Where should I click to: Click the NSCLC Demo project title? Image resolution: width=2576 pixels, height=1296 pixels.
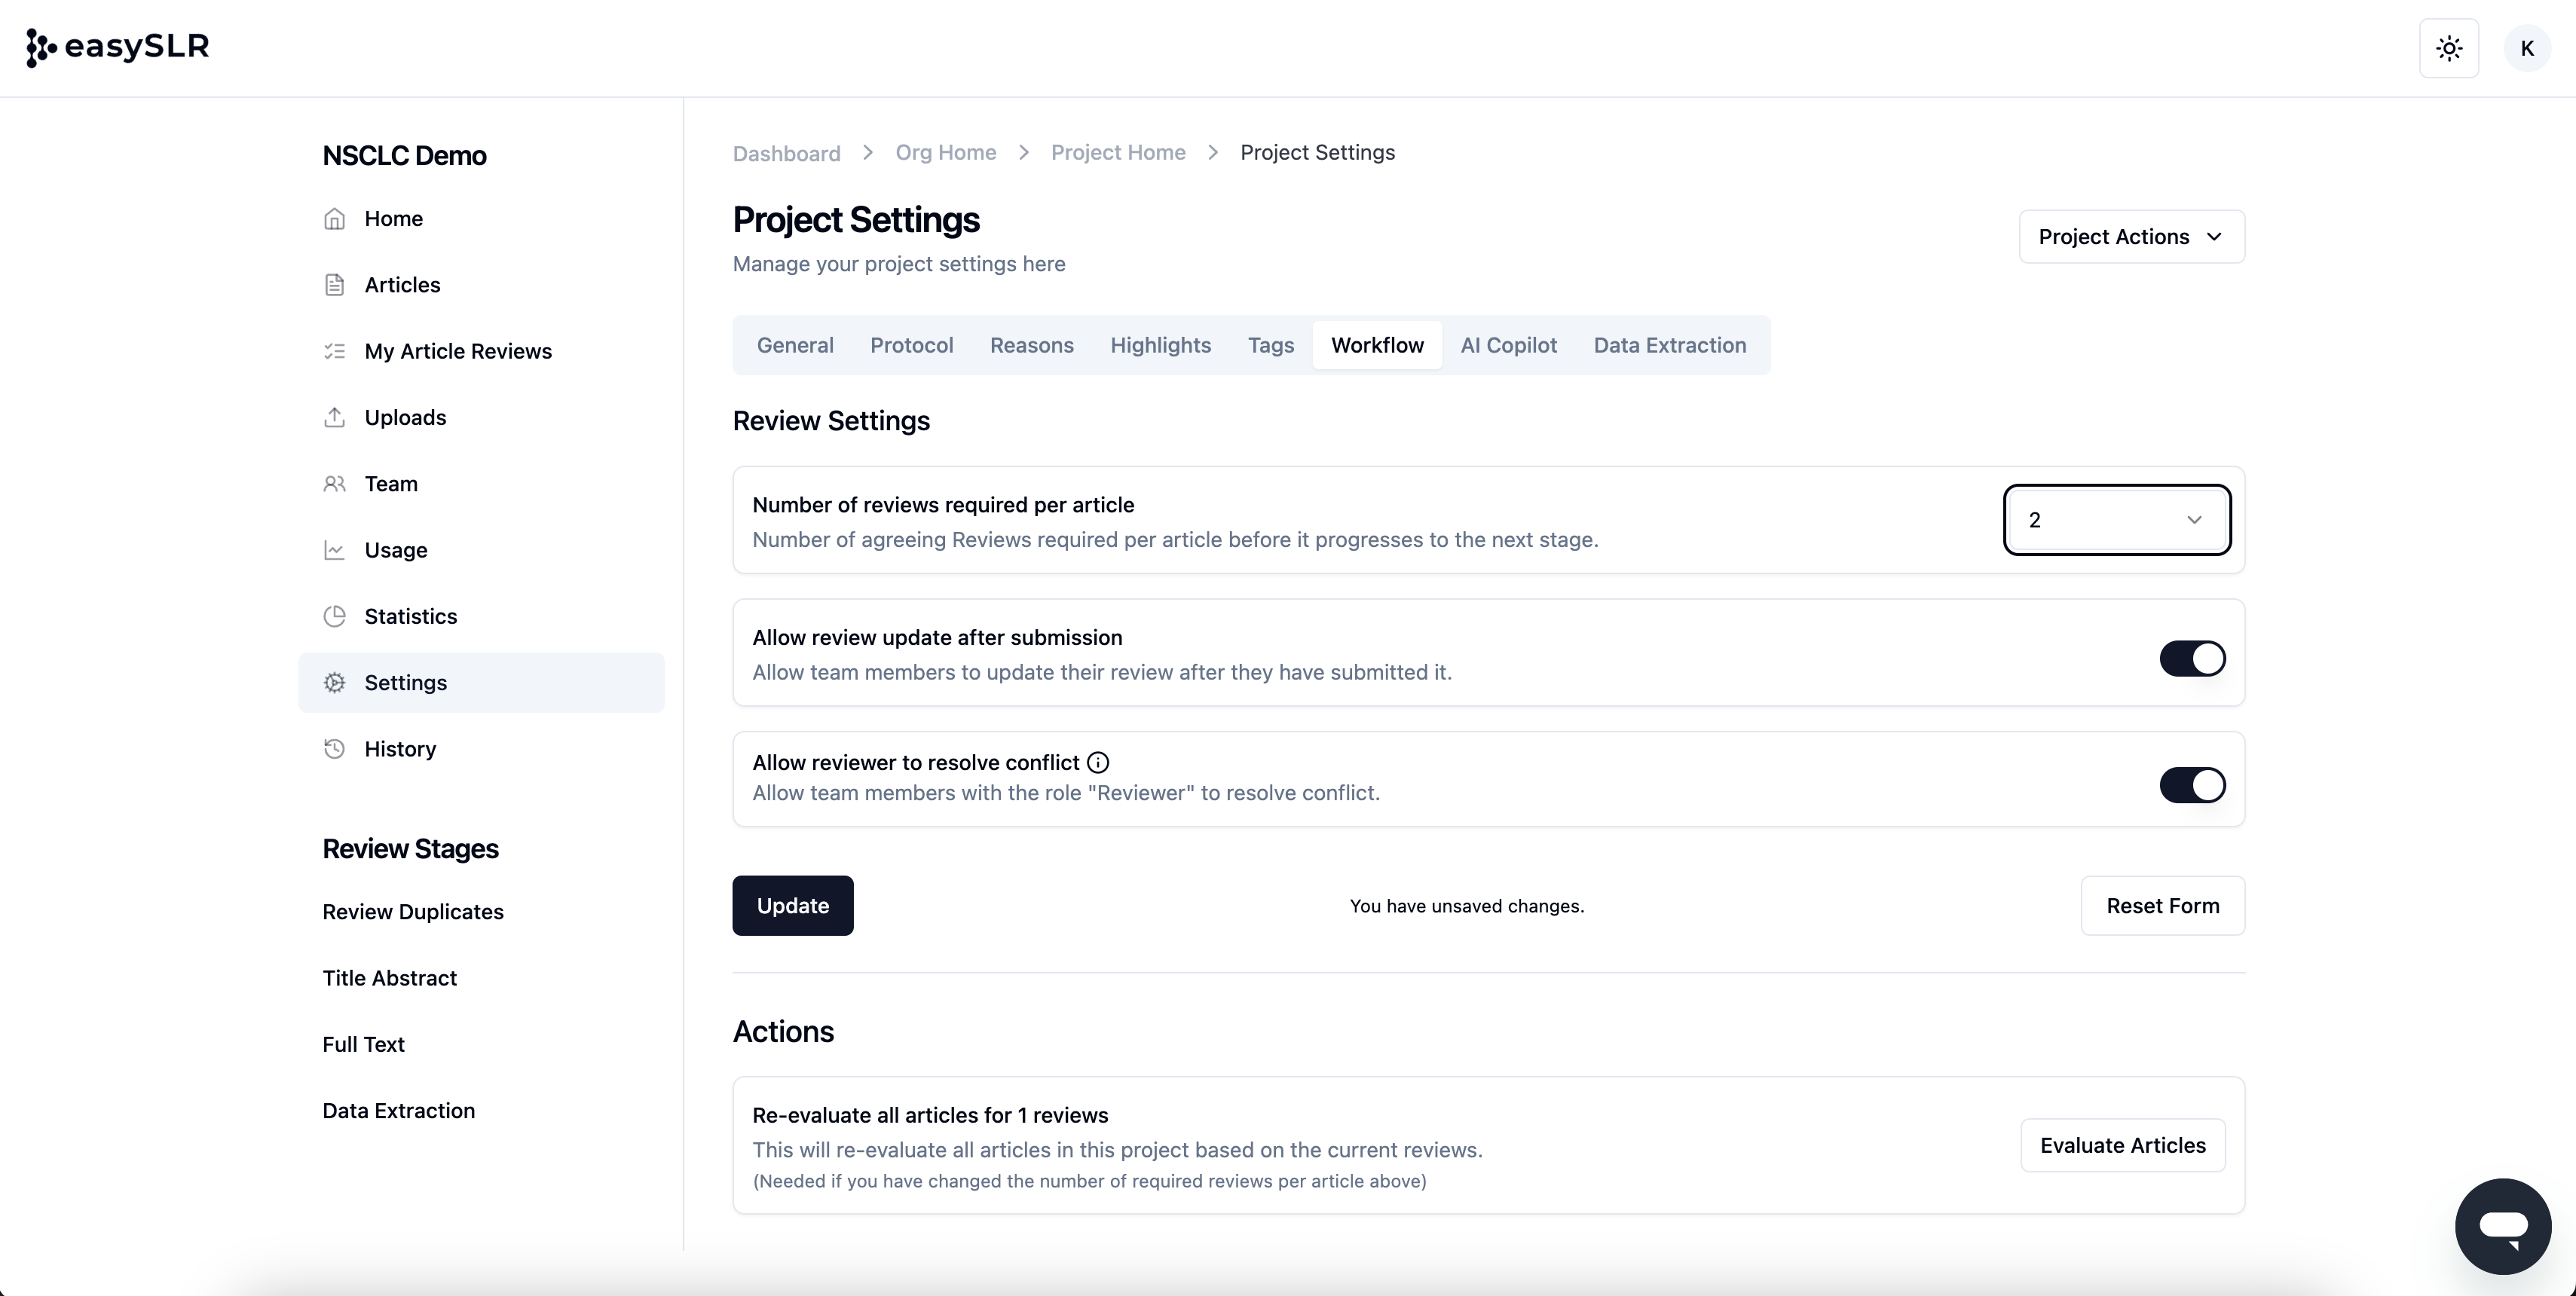point(404,156)
